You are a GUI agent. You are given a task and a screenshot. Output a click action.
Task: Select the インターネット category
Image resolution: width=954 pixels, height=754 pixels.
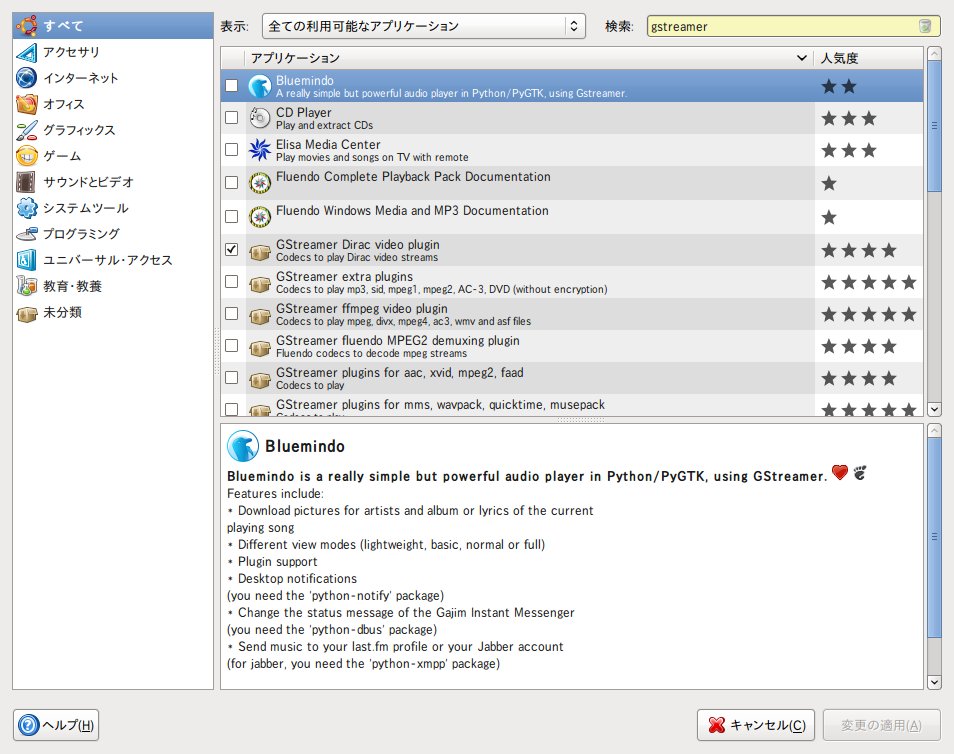pos(113,78)
